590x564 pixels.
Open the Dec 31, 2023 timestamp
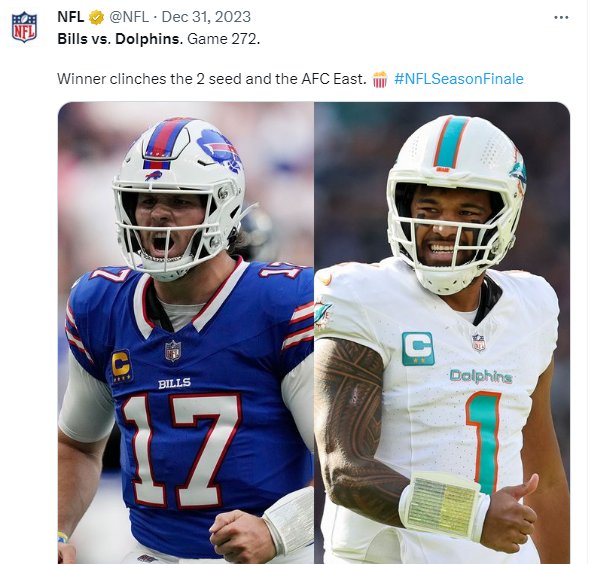click(206, 17)
